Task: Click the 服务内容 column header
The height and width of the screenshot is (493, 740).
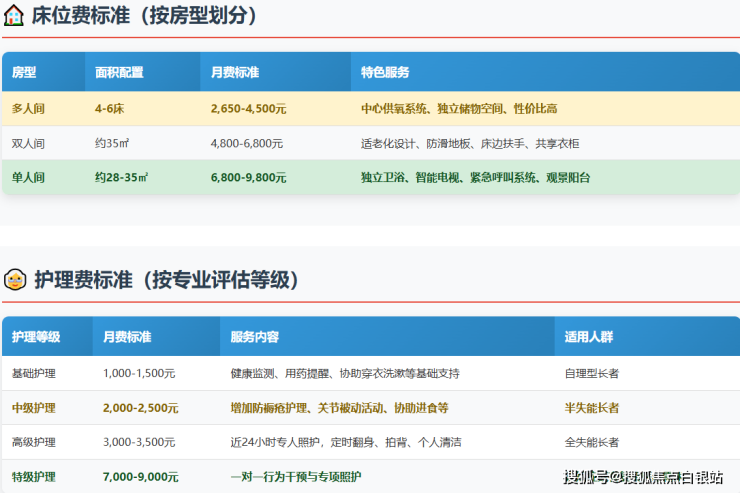Action: 254,337
